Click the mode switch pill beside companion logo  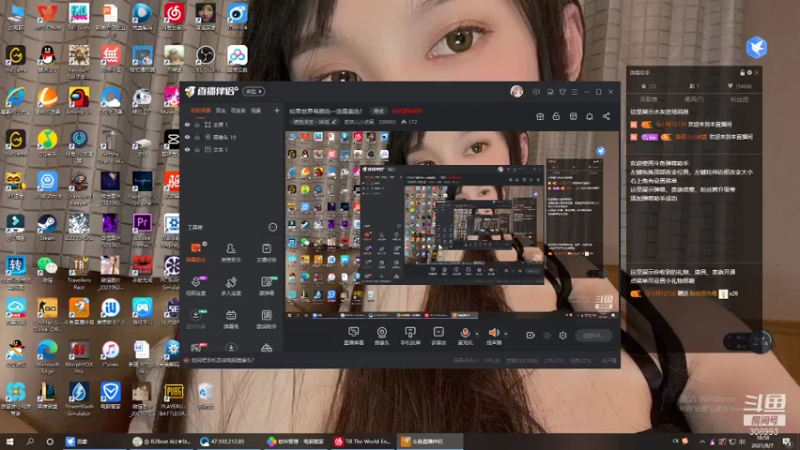point(254,91)
